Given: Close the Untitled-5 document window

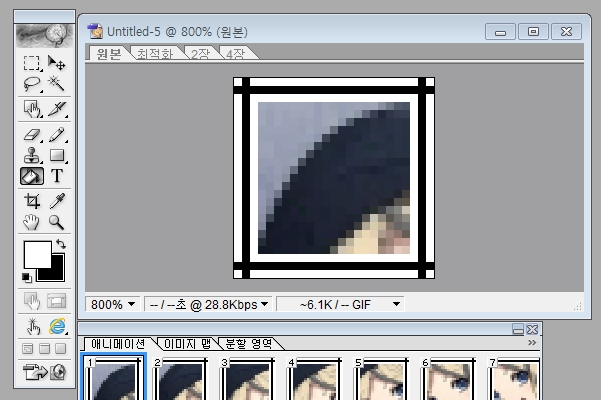Looking at the screenshot, I should (566, 32).
